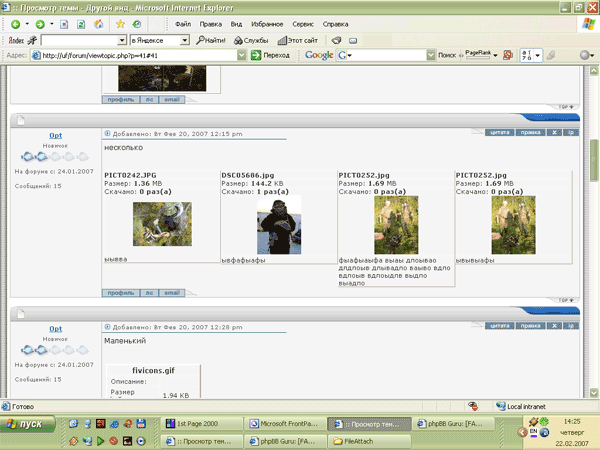The width and height of the screenshot is (600, 450).
Task: Click the email button below first post
Action: pyautogui.click(x=172, y=293)
